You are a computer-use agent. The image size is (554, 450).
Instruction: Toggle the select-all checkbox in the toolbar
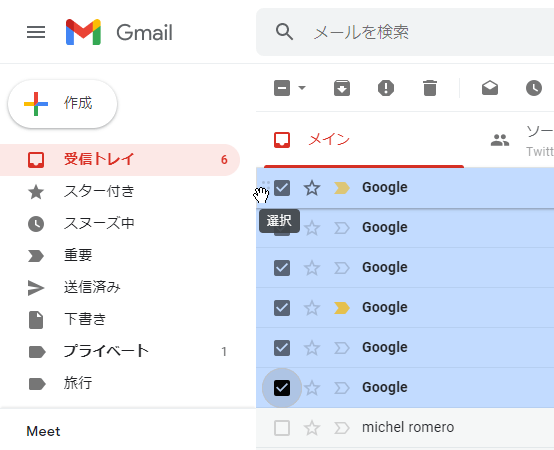(x=282, y=88)
